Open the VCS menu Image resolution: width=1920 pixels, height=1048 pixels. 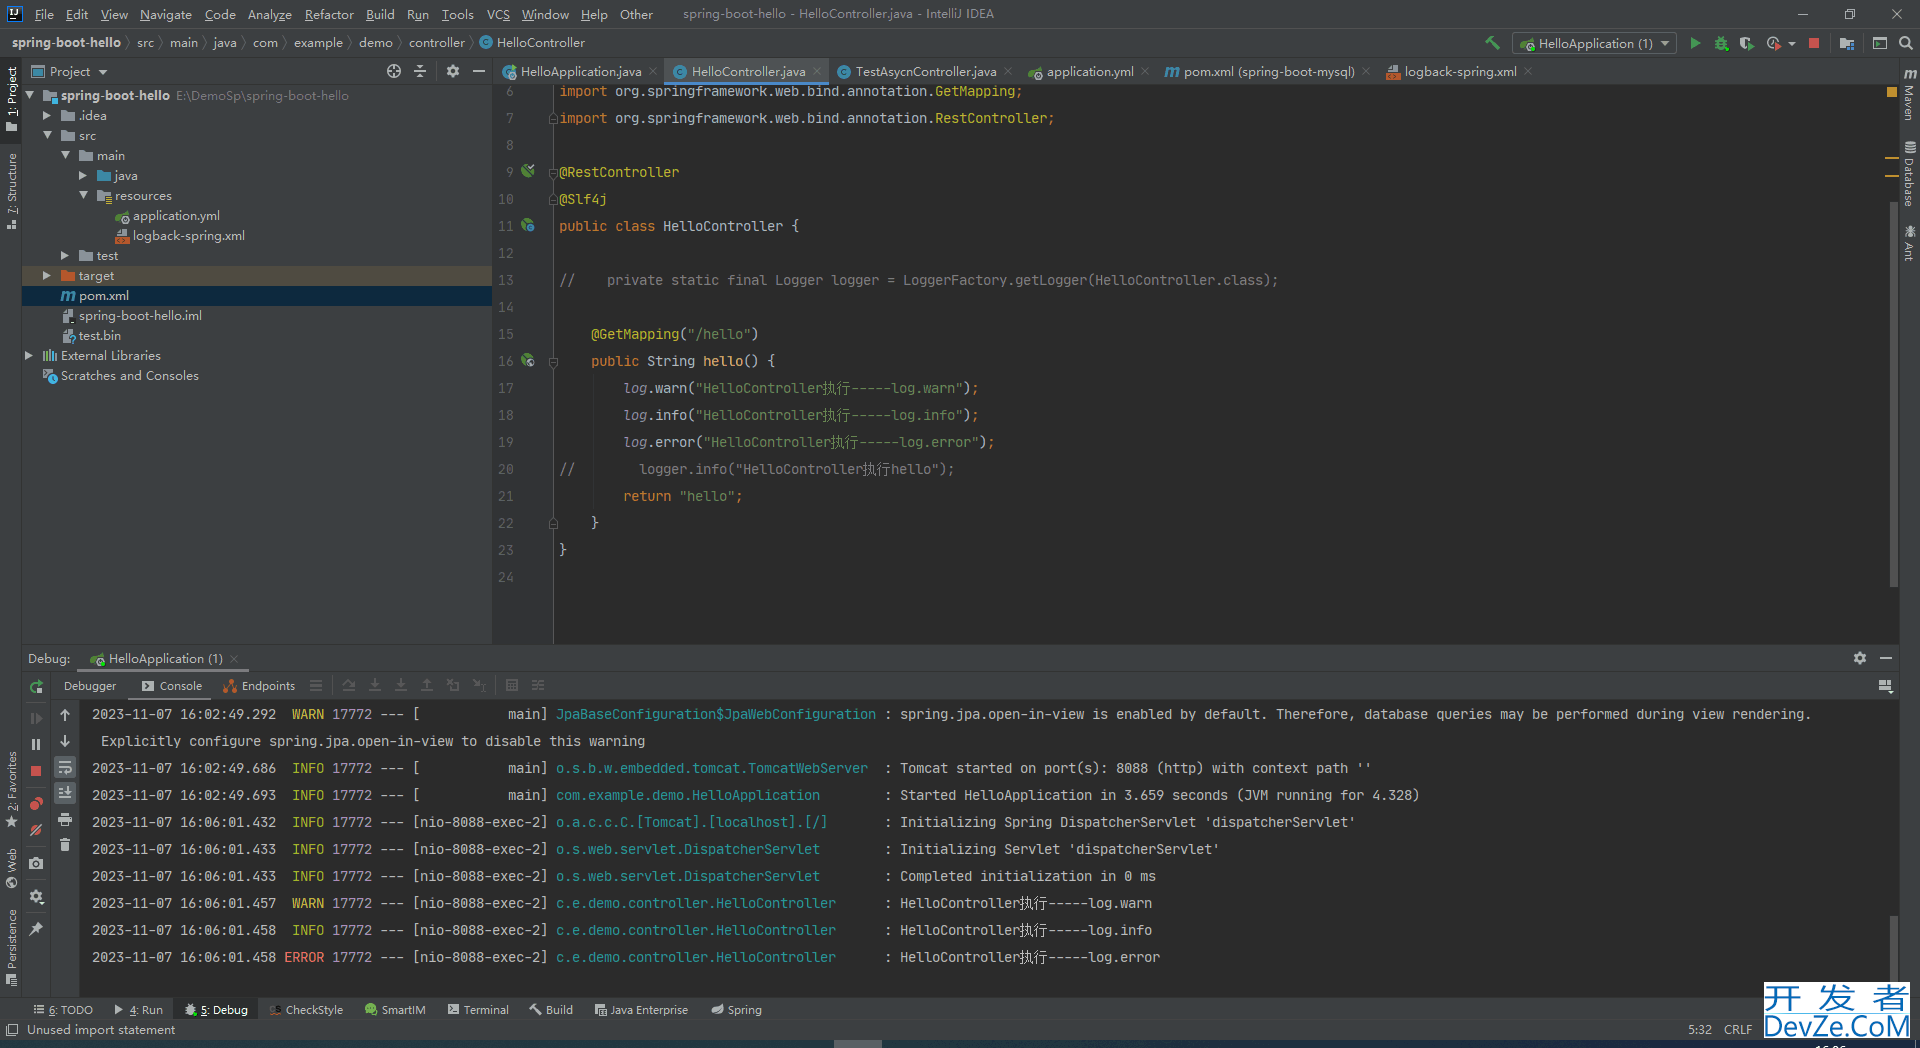pyautogui.click(x=498, y=14)
